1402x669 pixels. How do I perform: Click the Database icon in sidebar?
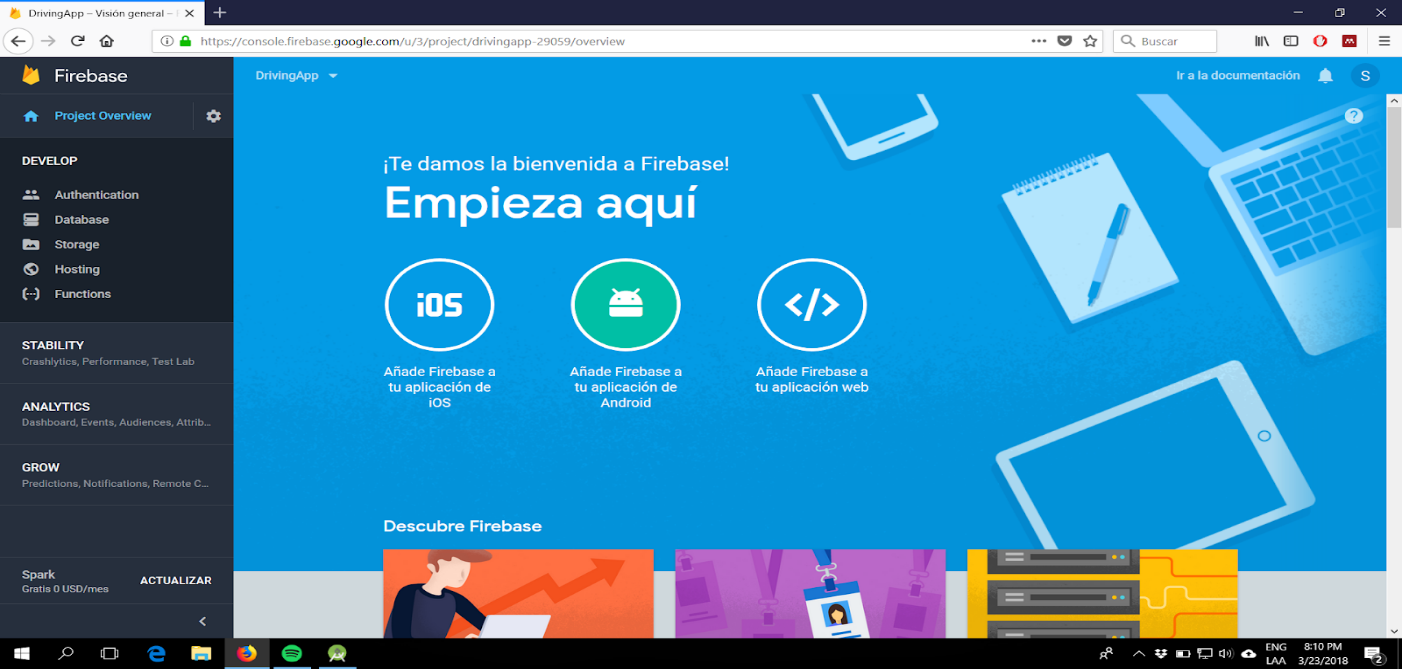(x=31, y=220)
